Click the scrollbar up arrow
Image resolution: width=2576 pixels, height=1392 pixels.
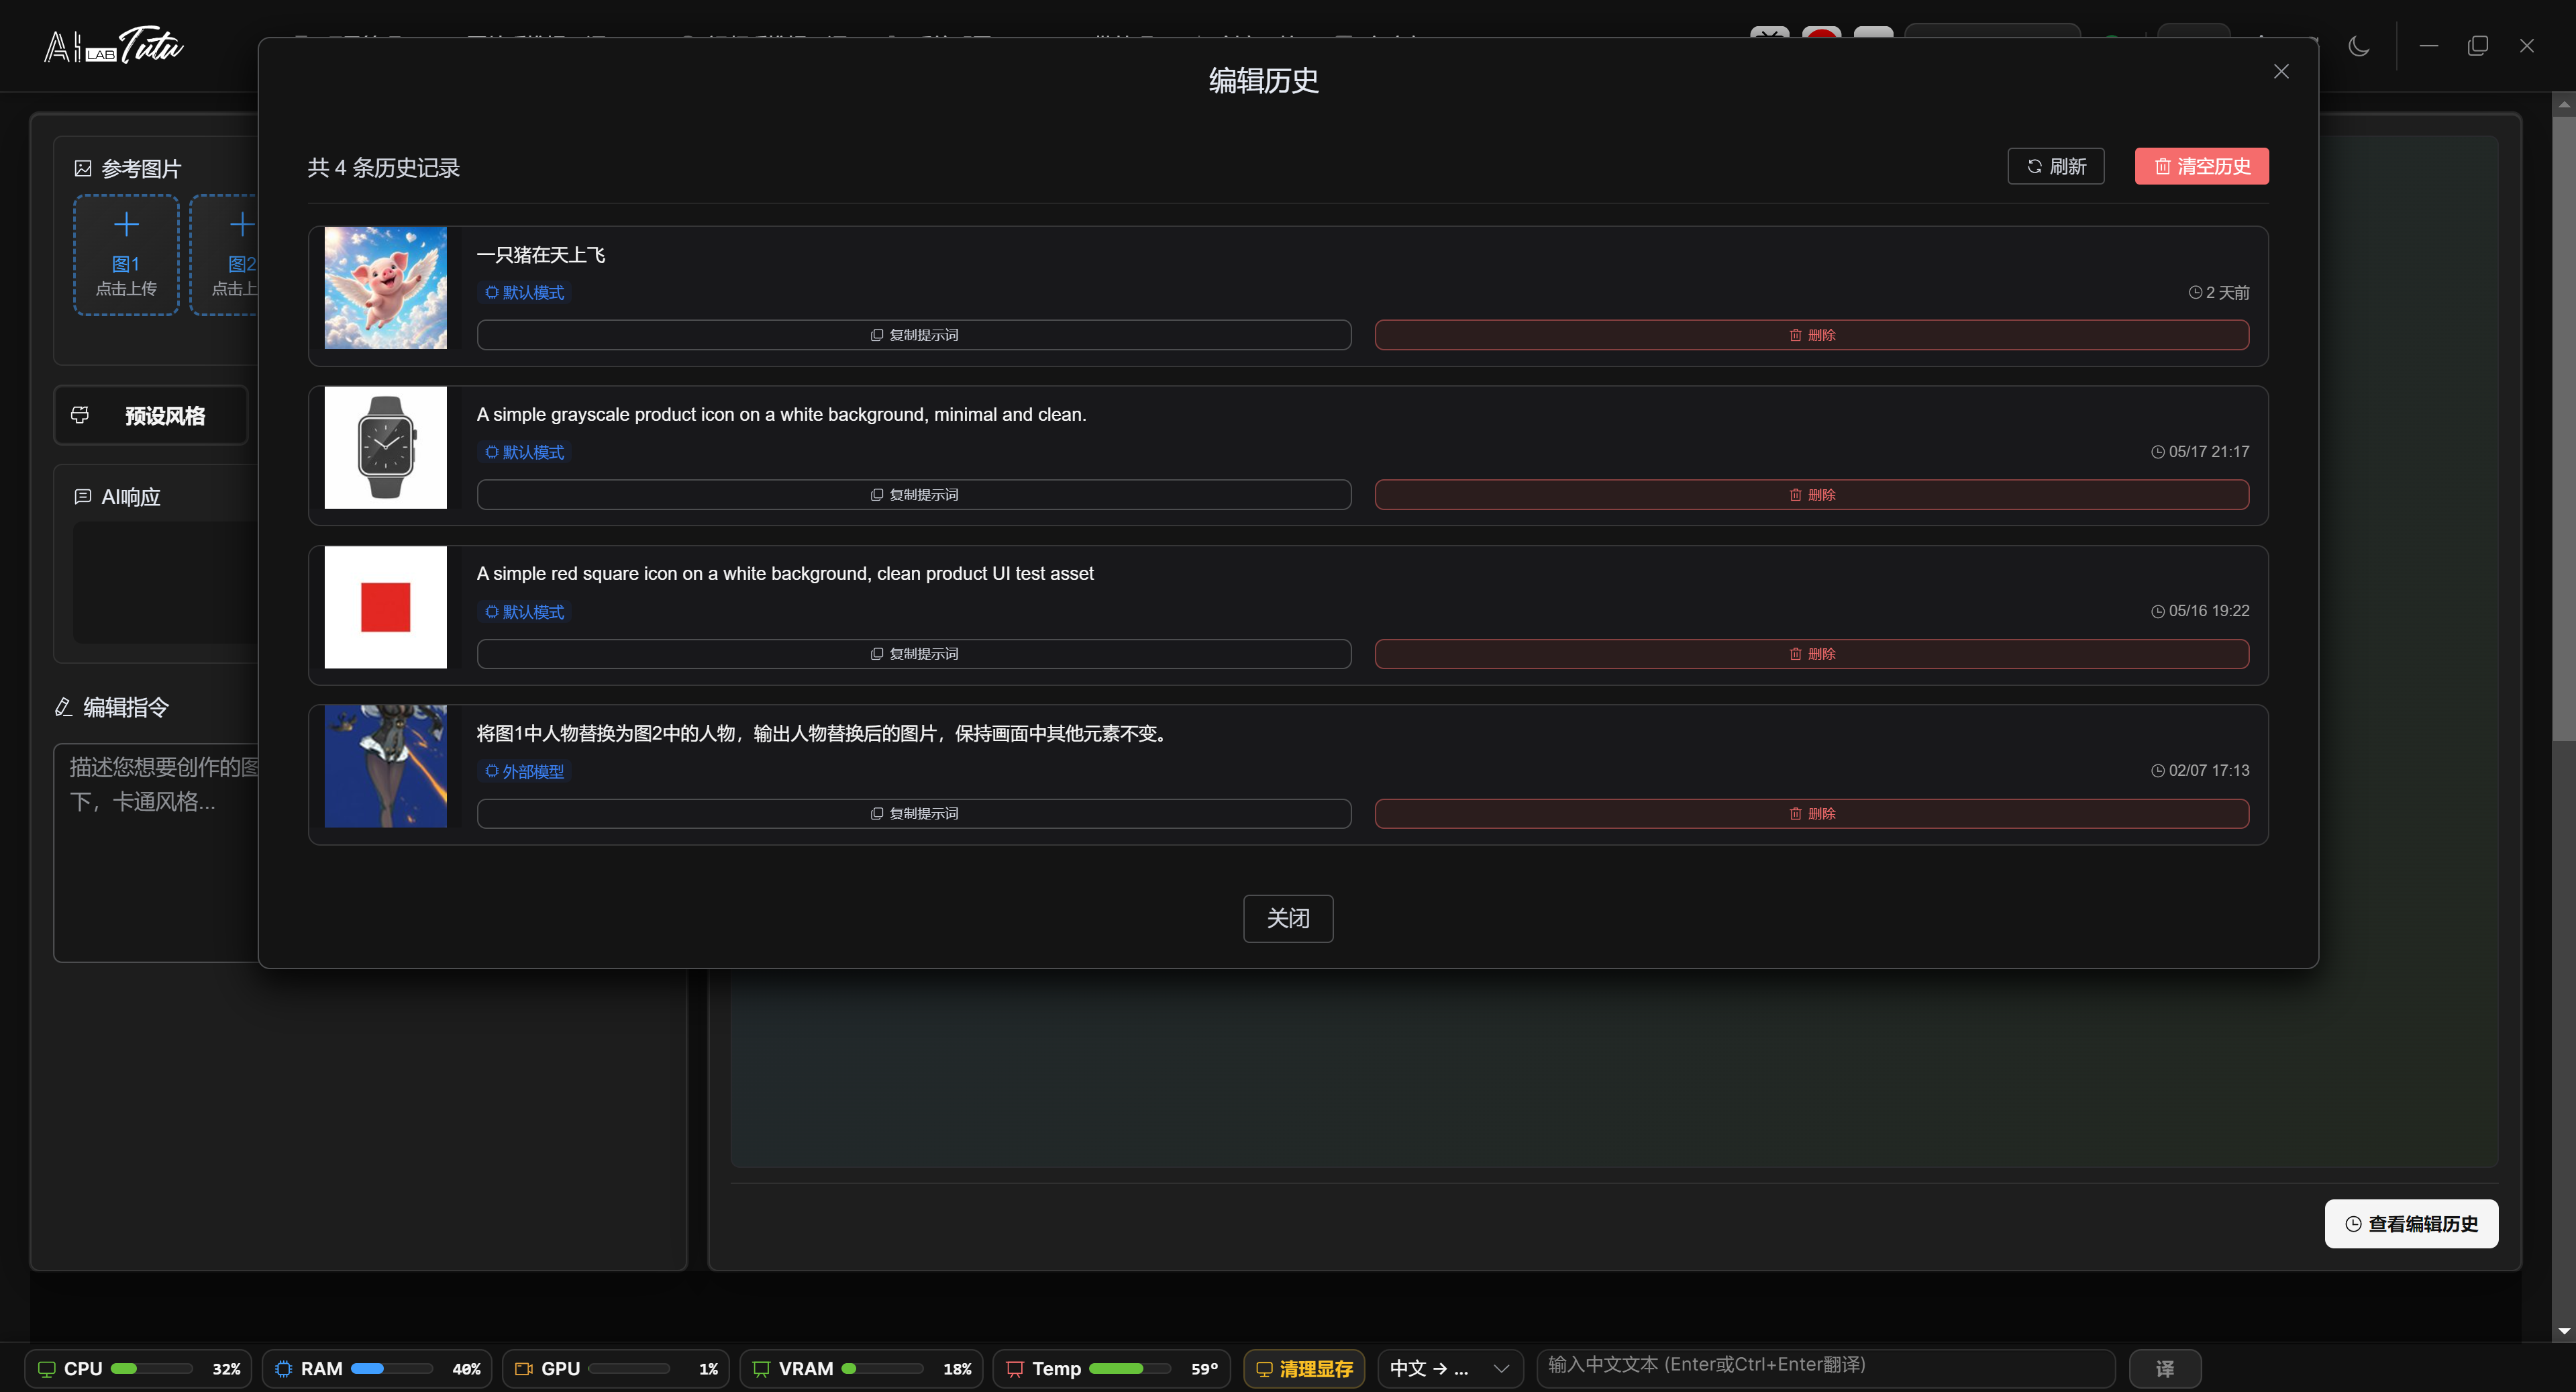[2563, 104]
